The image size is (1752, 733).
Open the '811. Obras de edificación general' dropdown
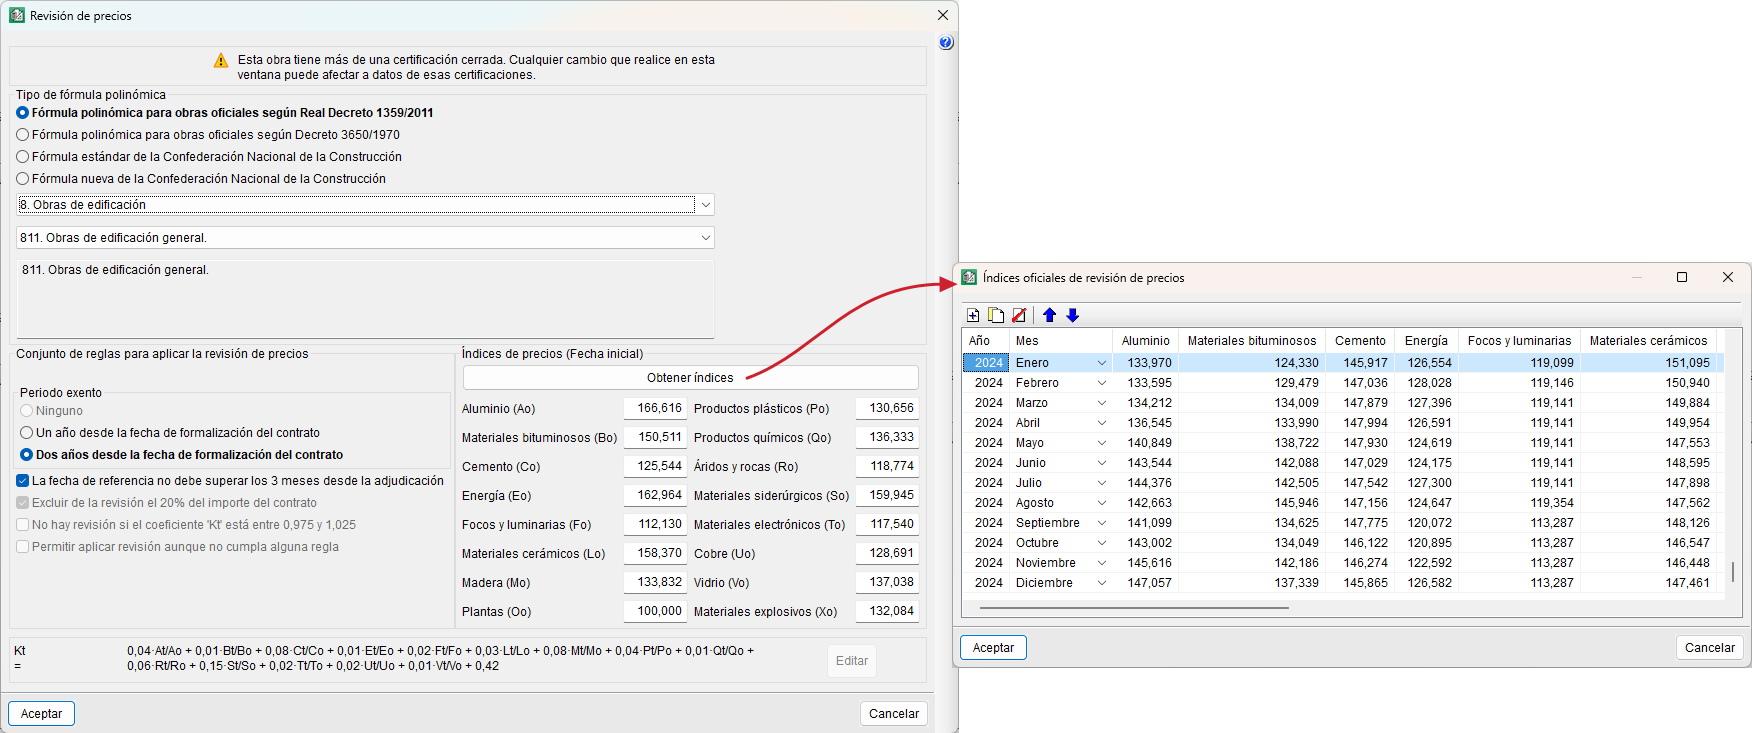click(x=706, y=238)
